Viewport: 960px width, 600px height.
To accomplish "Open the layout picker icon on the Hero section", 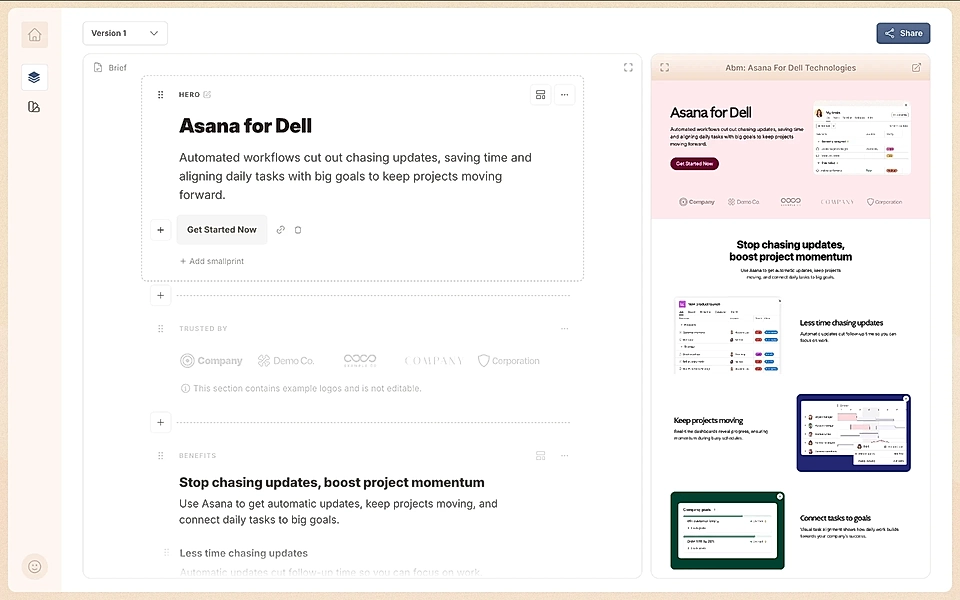I will (x=540, y=94).
